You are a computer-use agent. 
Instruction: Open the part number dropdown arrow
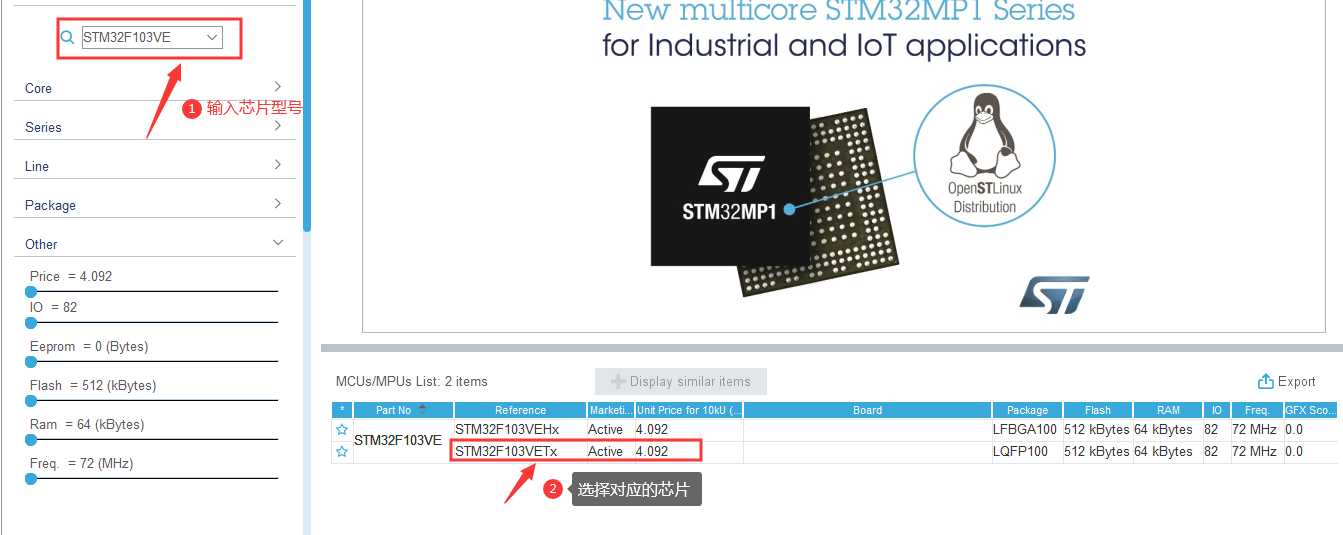[212, 38]
